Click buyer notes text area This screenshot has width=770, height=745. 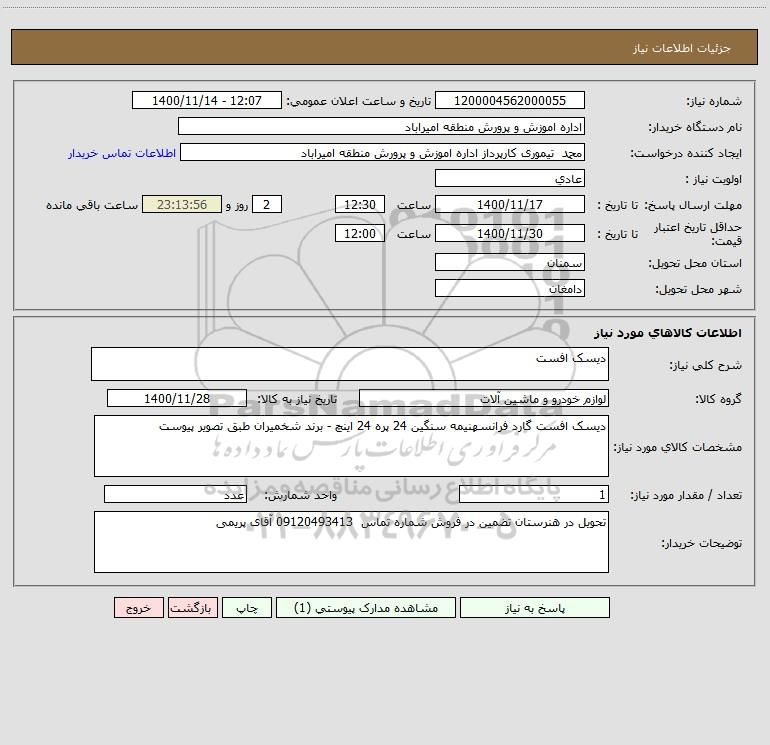coord(351,542)
